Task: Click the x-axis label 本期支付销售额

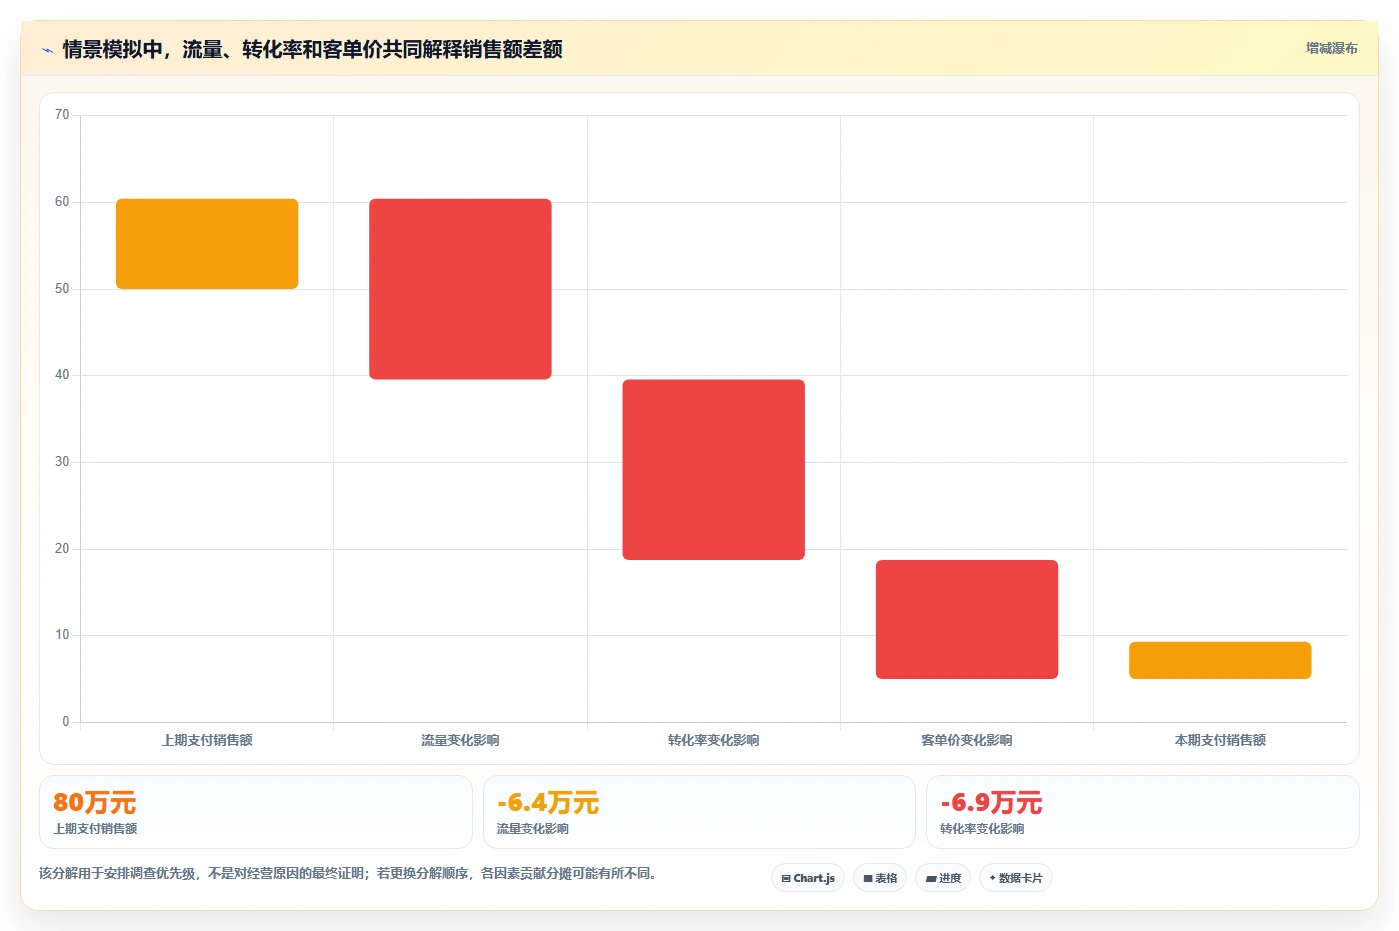Action: pos(1220,740)
